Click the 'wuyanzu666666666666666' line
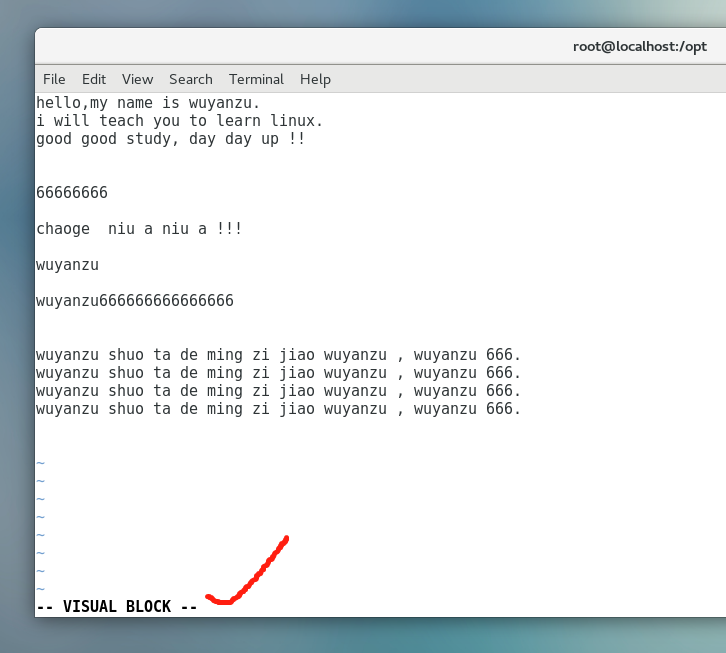The image size is (726, 653). (135, 300)
